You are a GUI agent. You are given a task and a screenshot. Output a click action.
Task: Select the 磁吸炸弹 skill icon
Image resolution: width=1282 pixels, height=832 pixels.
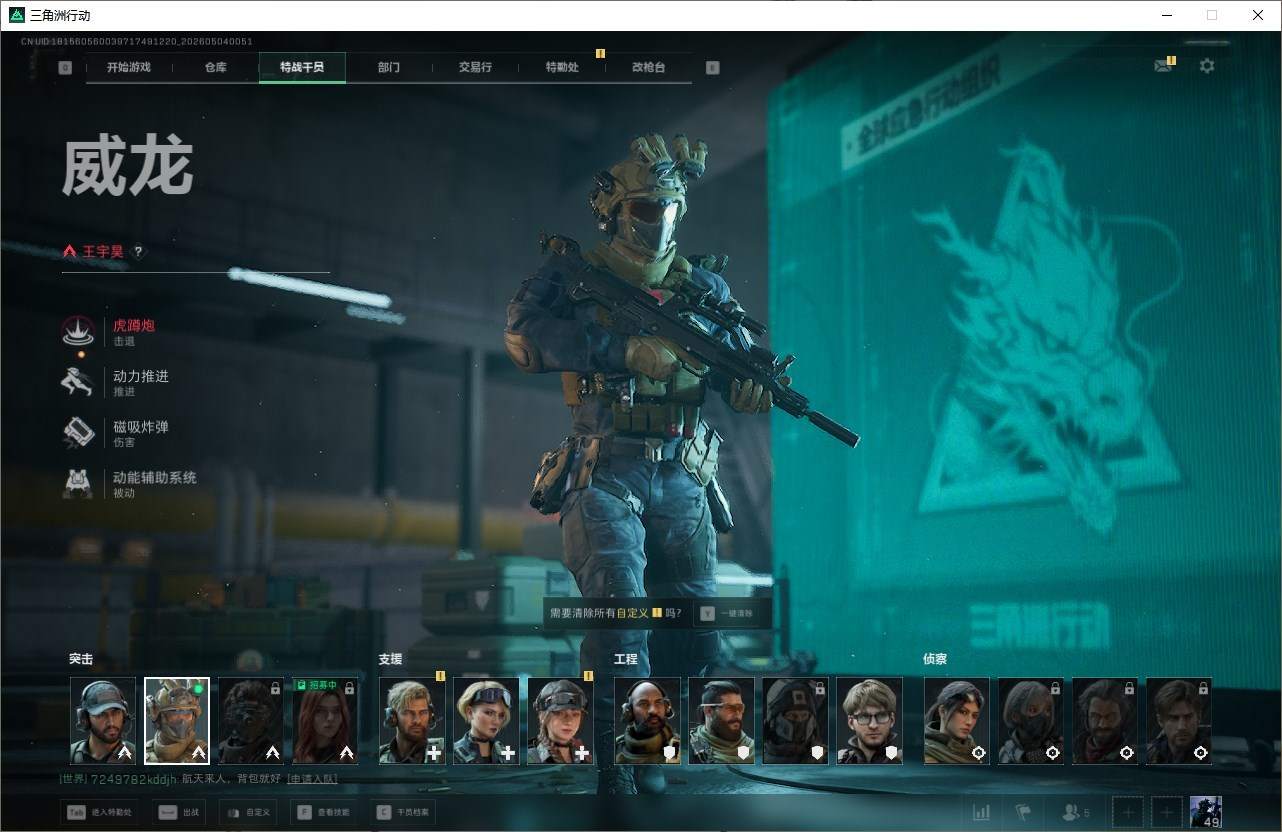[x=79, y=433]
